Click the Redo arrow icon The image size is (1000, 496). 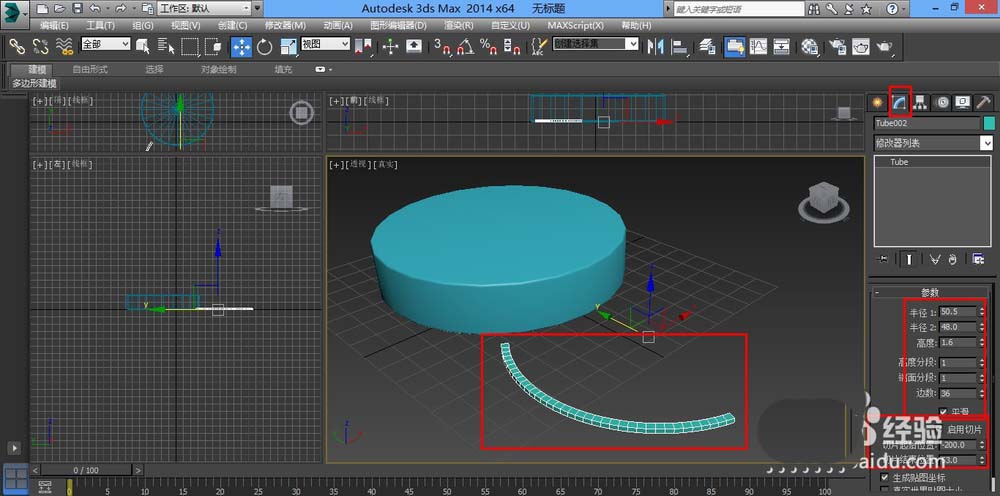coord(121,9)
